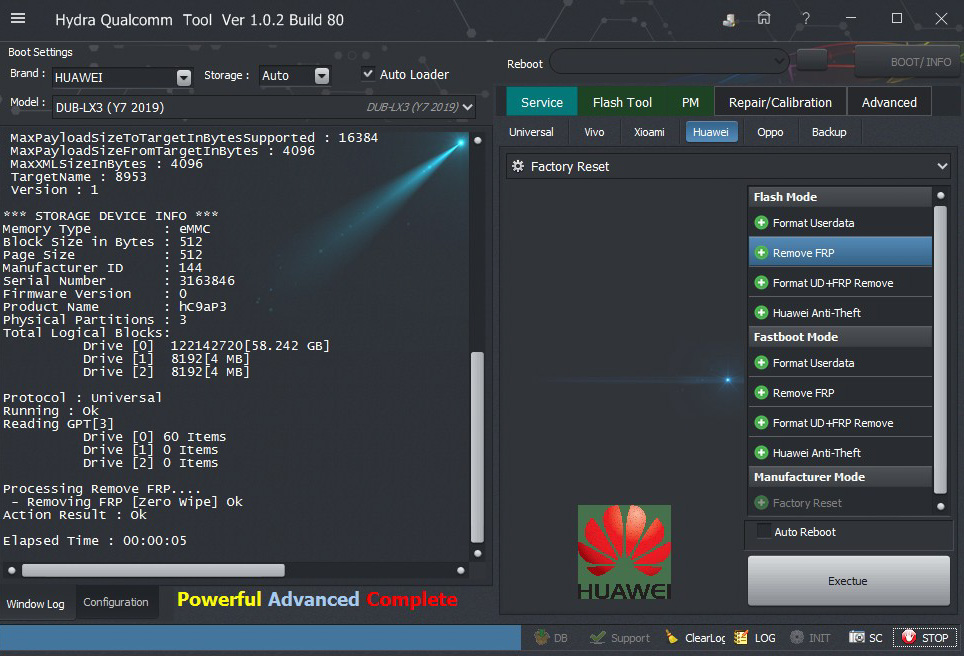Select the Huawei sub-tab
The height and width of the screenshot is (656, 964).
pos(711,132)
